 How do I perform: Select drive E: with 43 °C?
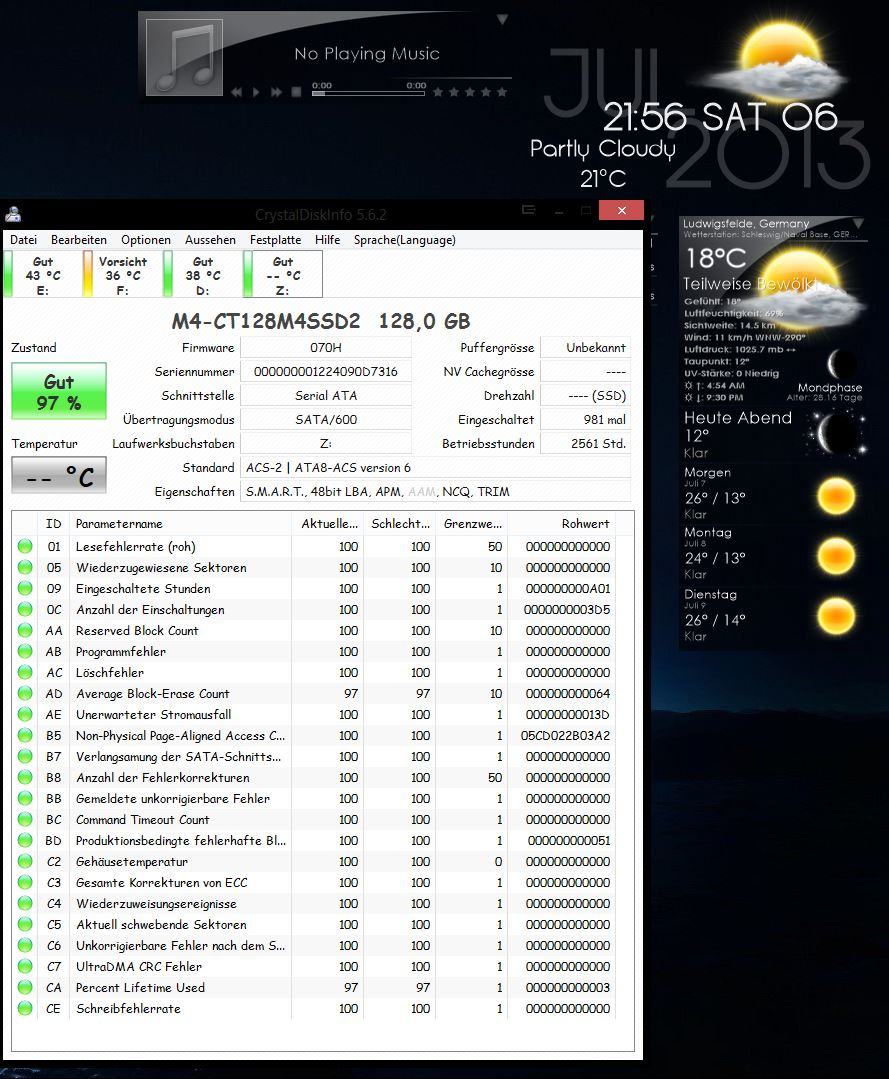(x=43, y=275)
